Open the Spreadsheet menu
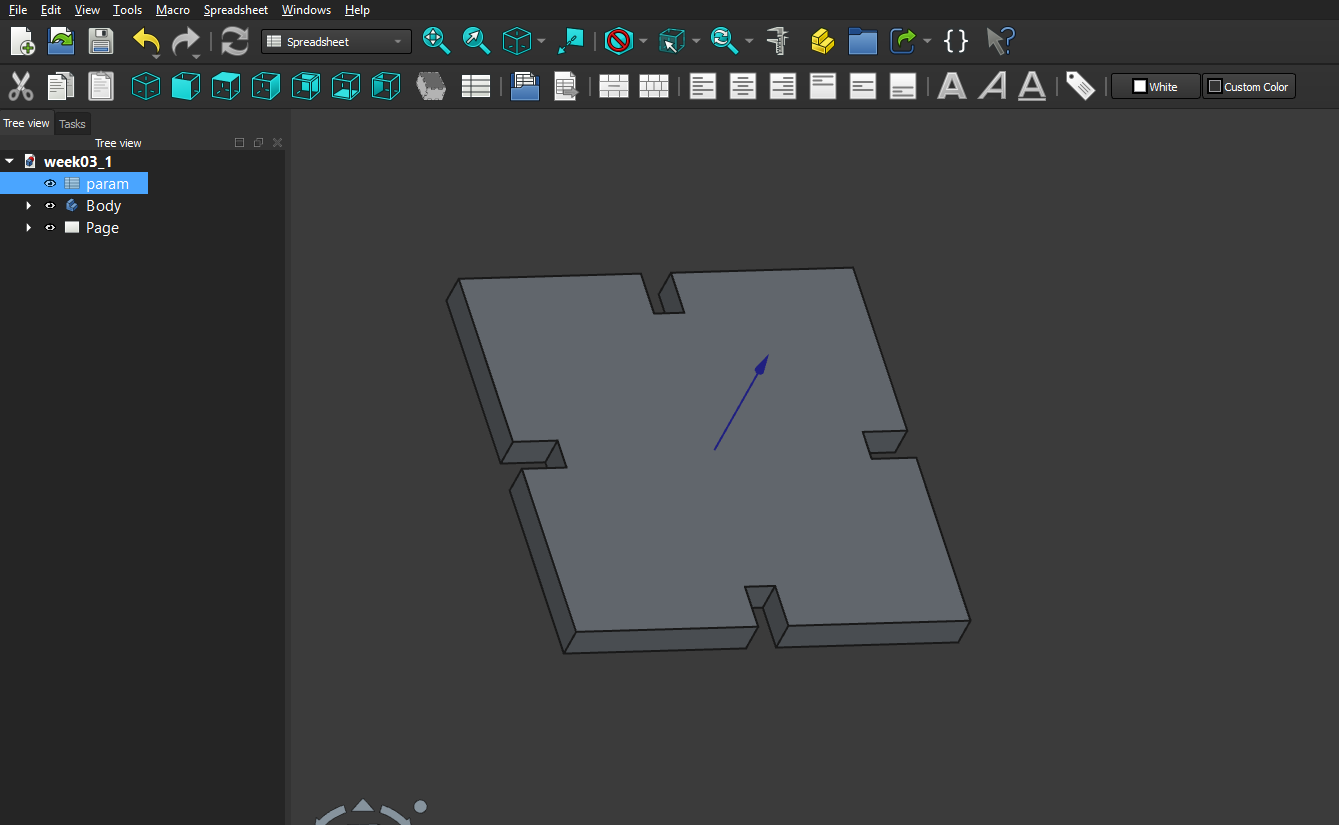 [236, 10]
